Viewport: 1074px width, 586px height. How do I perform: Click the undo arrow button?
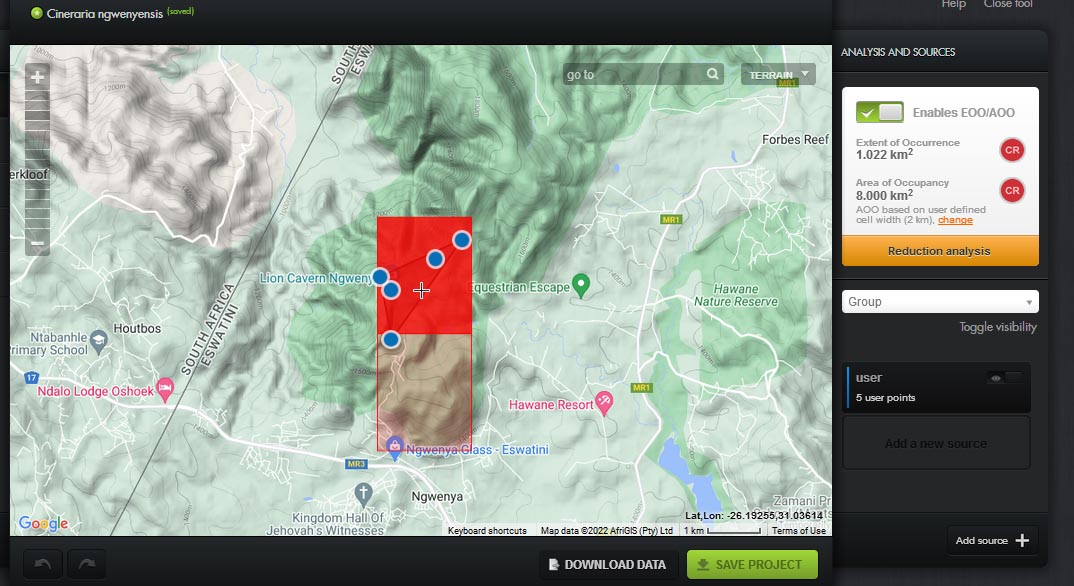coord(42,565)
